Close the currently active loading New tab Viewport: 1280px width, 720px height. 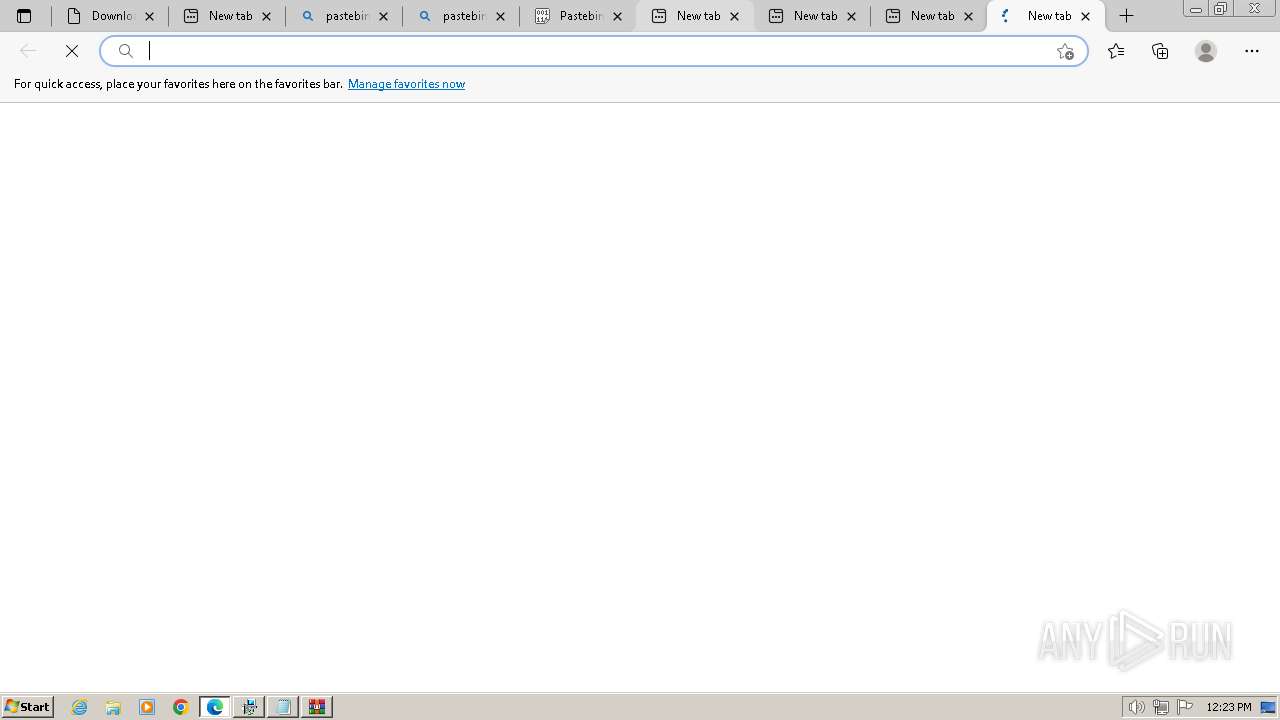point(1086,16)
